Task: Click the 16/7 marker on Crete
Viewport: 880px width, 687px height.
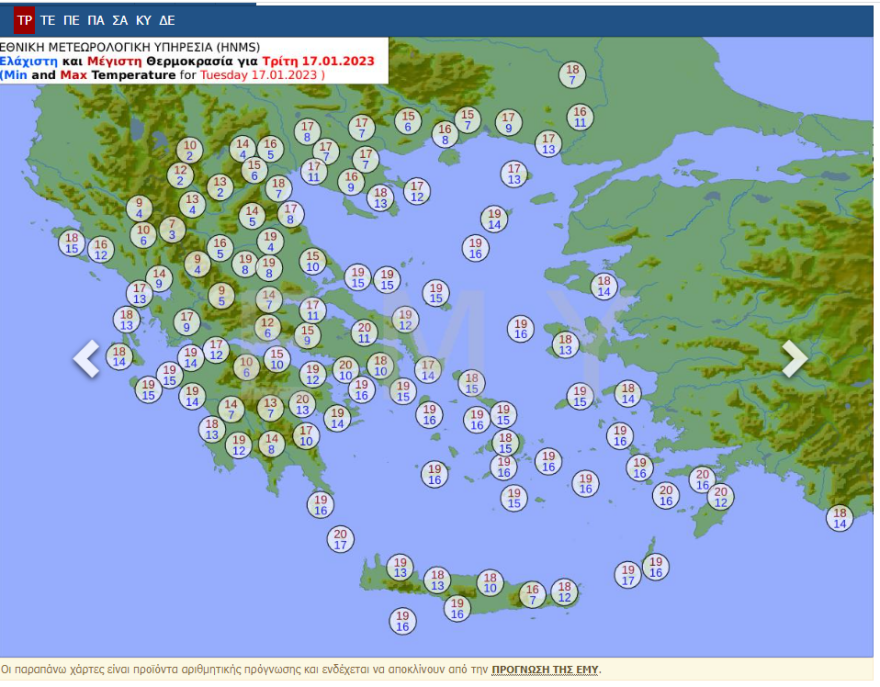Action: [532, 595]
